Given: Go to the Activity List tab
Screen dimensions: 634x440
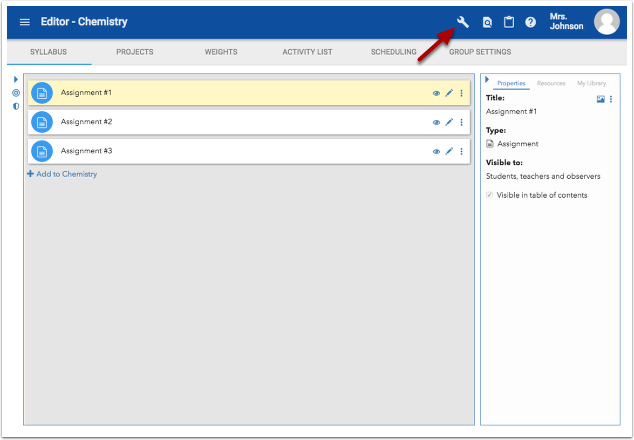Looking at the screenshot, I should click(x=307, y=51).
